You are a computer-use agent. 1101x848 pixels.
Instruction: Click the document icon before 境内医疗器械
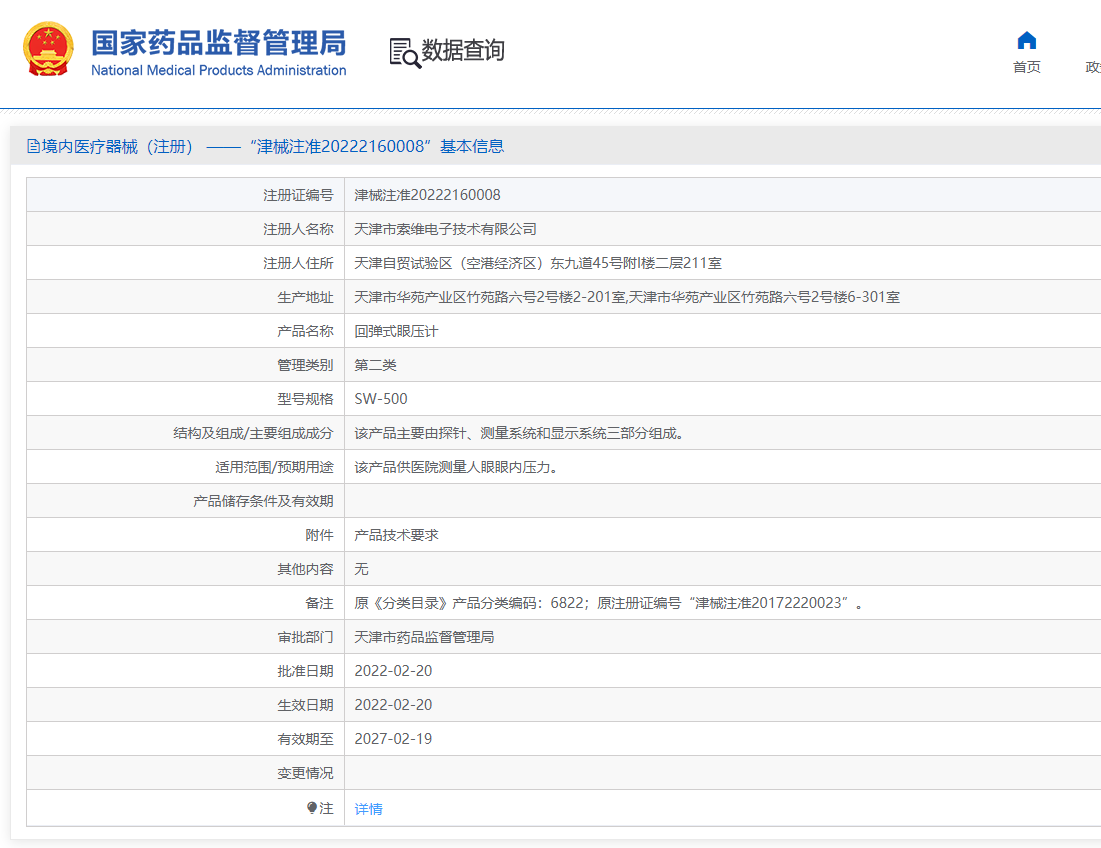[x=33, y=146]
